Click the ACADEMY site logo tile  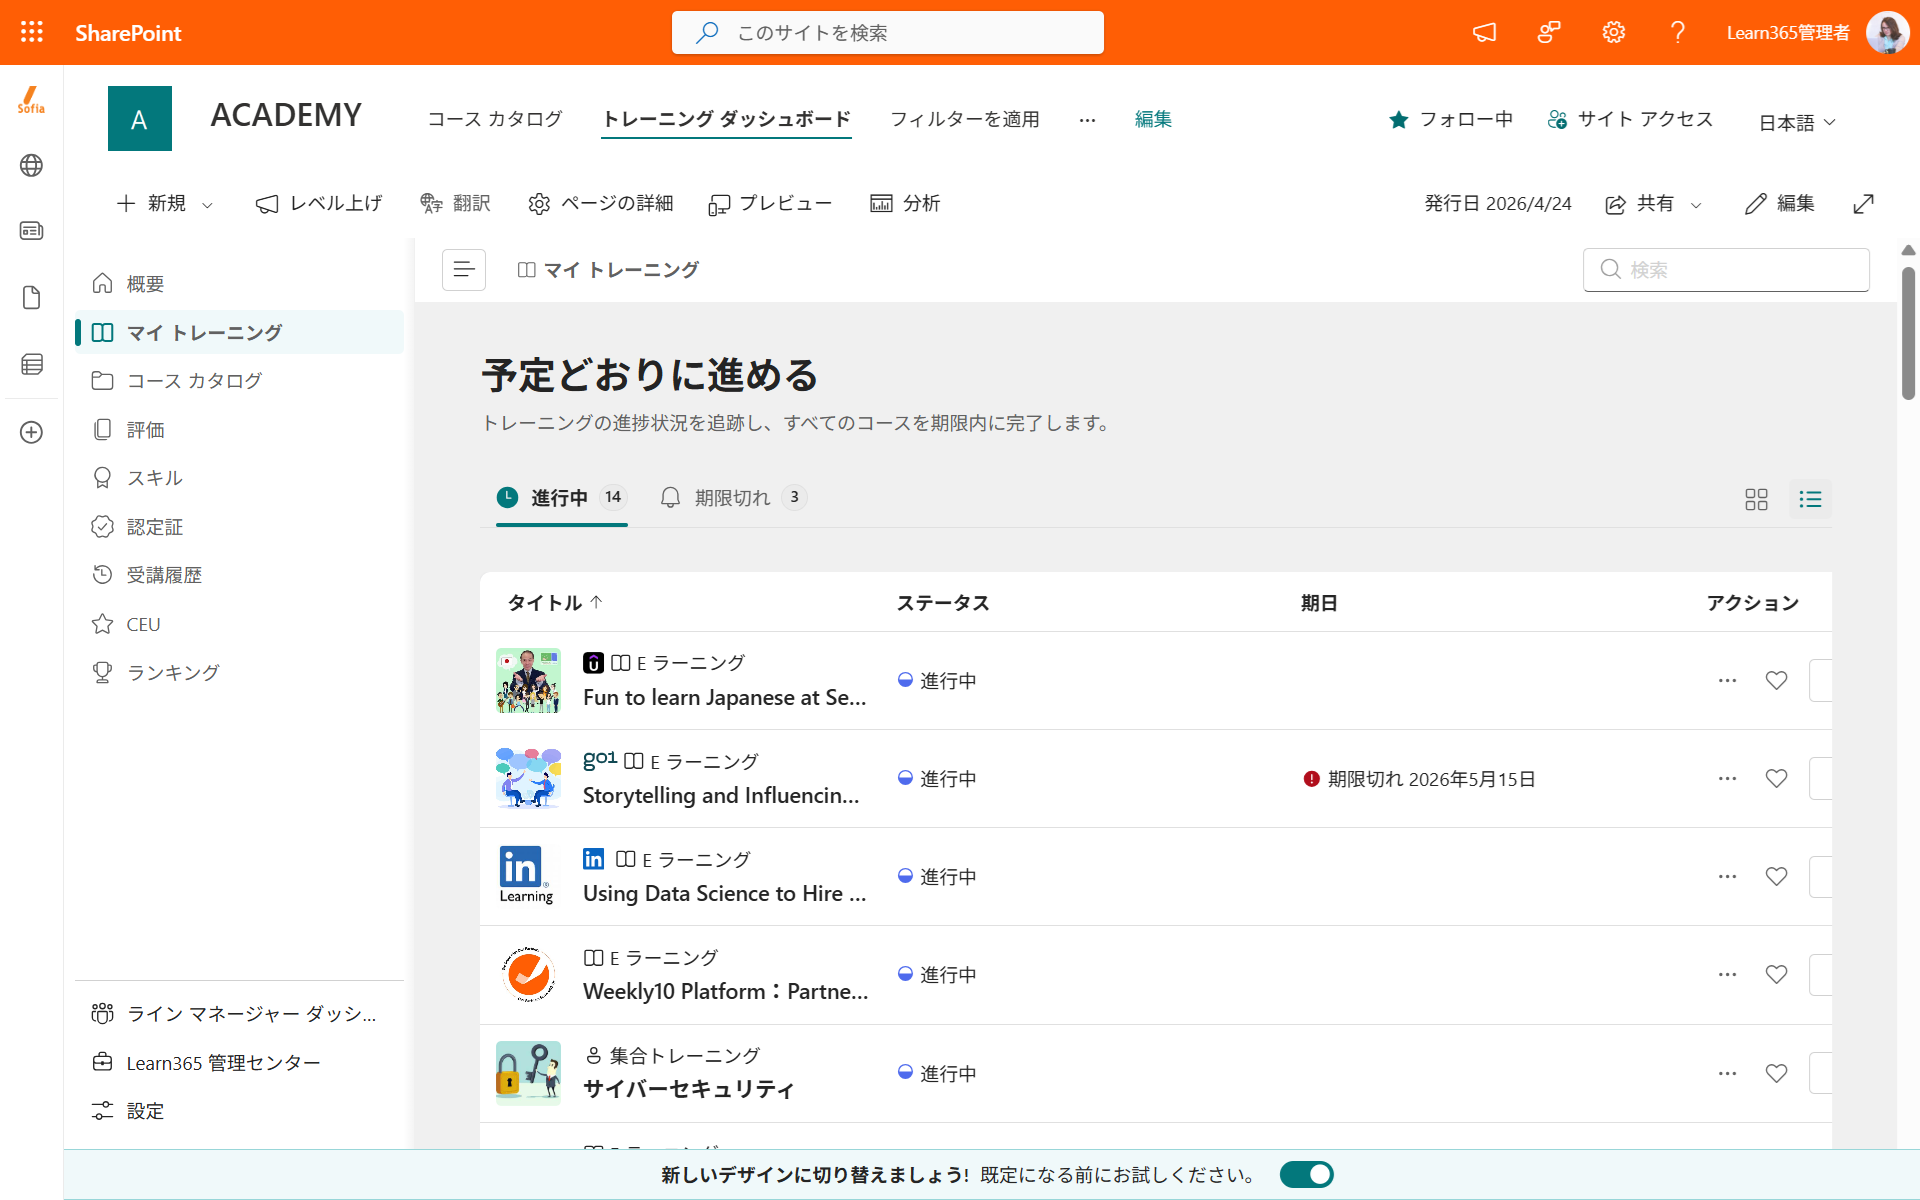pyautogui.click(x=140, y=119)
